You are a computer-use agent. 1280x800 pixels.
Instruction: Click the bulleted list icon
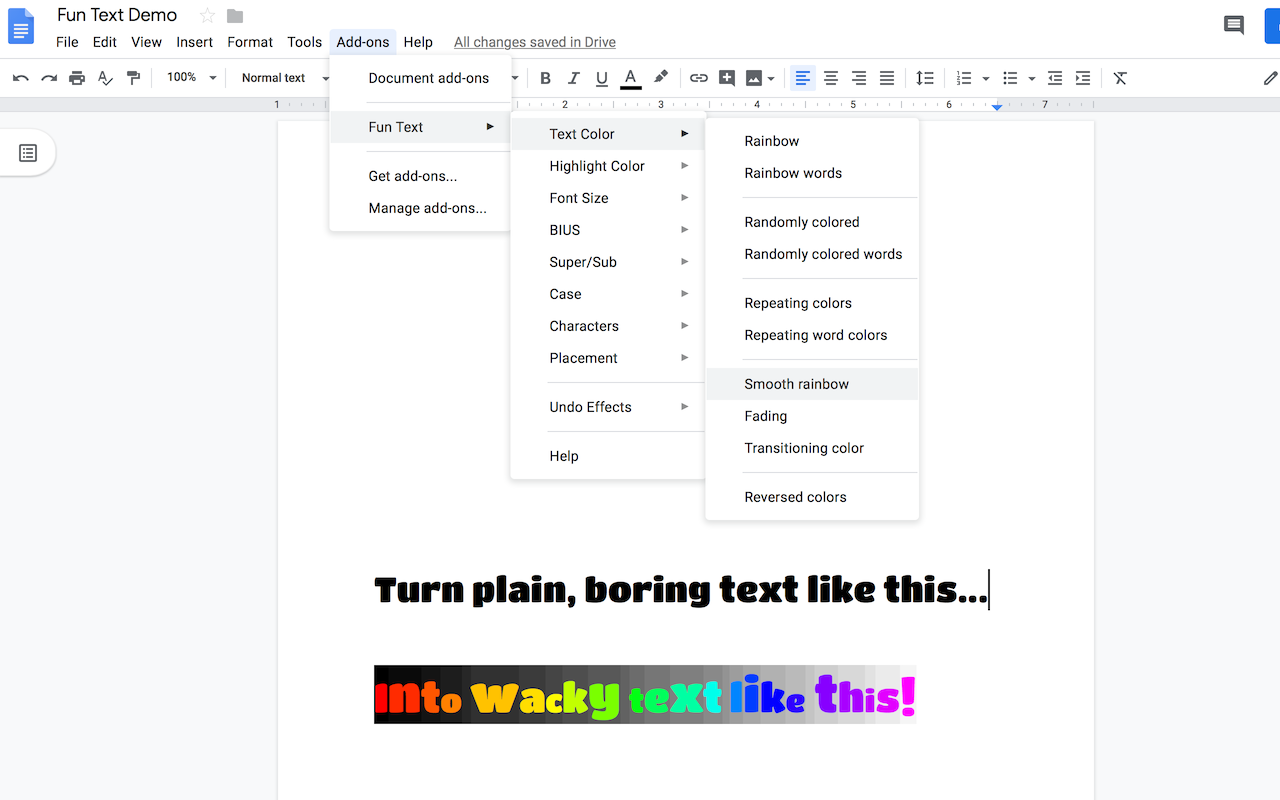pyautogui.click(x=1010, y=78)
